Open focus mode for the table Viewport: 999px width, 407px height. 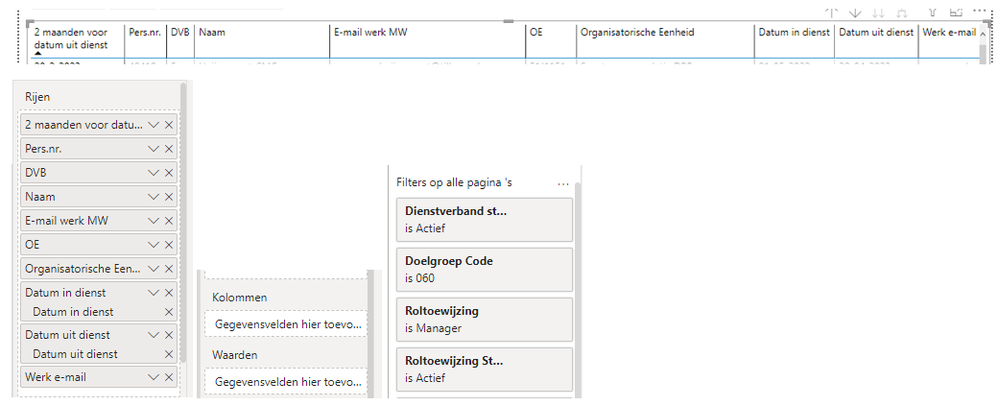[x=955, y=13]
